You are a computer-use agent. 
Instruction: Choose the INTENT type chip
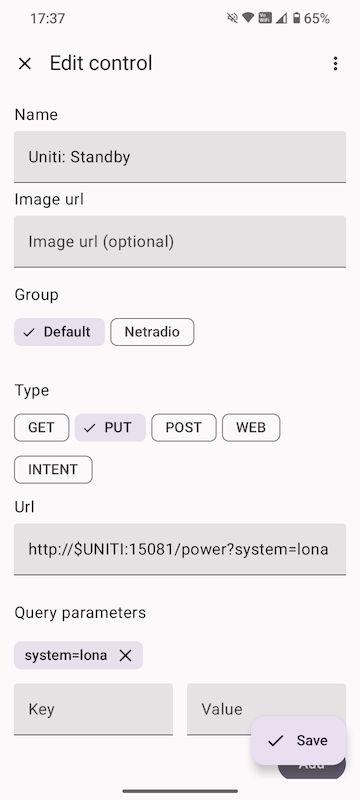point(53,469)
